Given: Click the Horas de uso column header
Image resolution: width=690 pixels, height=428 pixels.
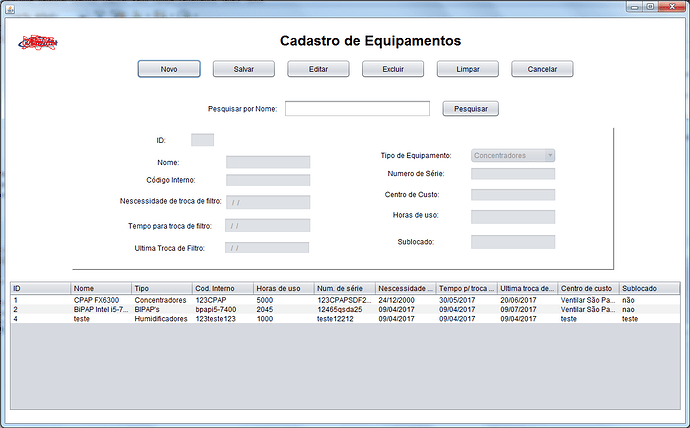Looking at the screenshot, I should point(283,288).
